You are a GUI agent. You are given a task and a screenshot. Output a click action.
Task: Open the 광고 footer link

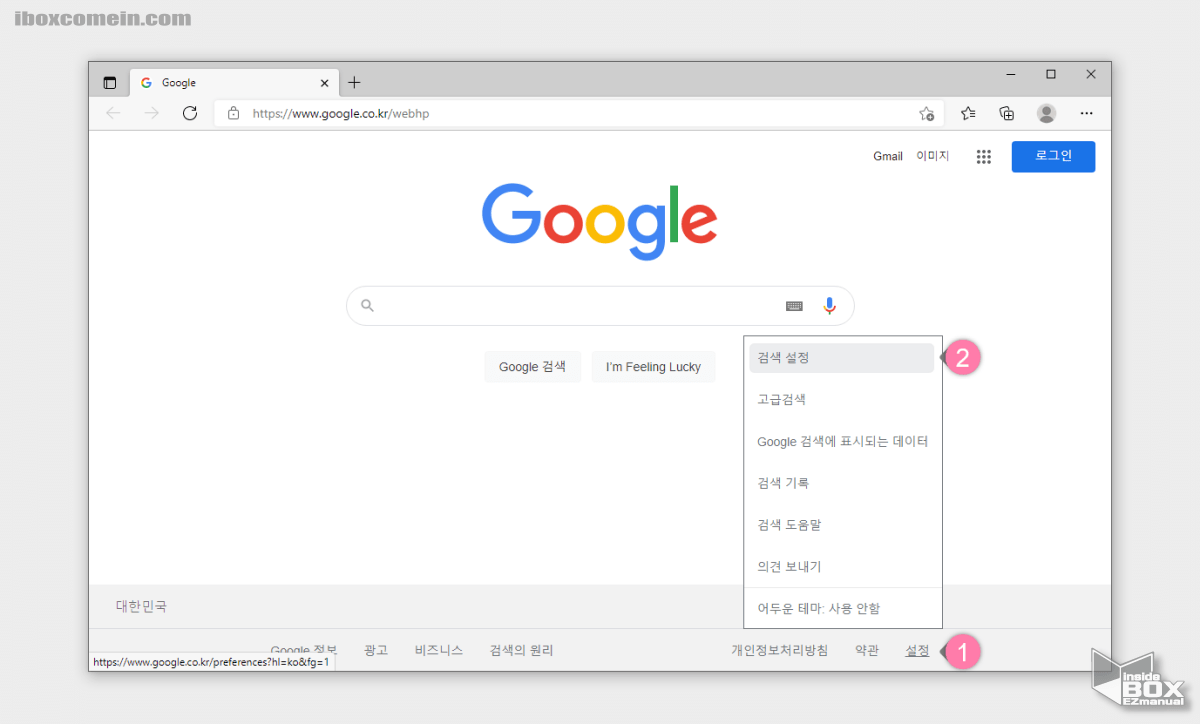pyautogui.click(x=376, y=651)
